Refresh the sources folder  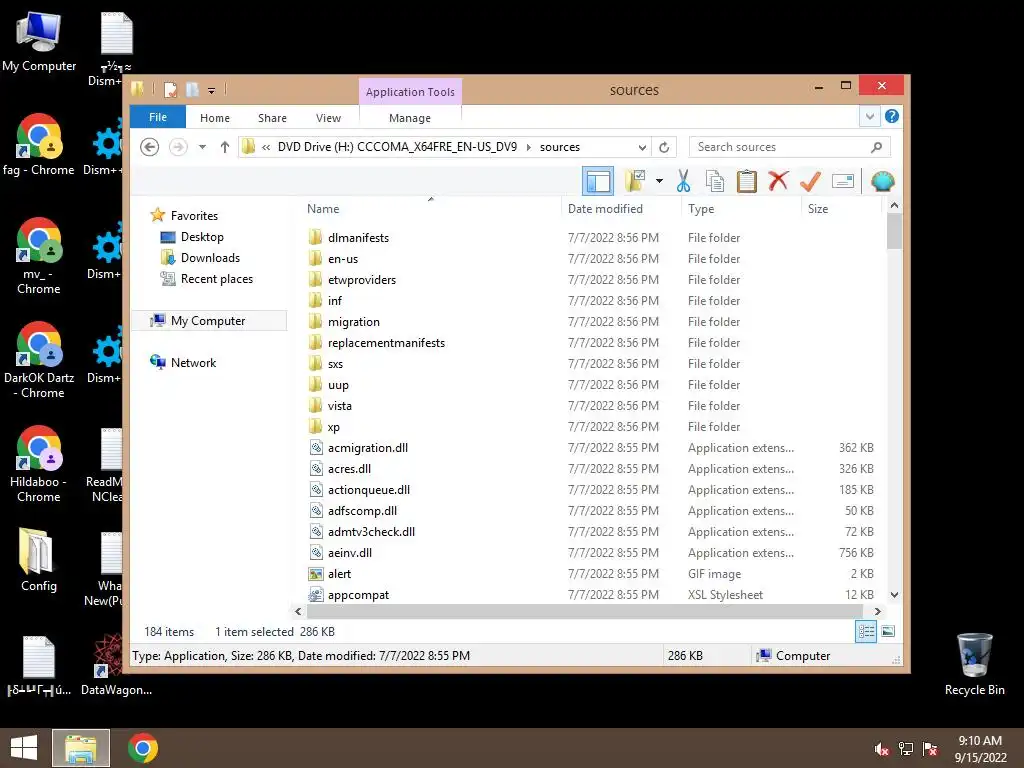664,147
